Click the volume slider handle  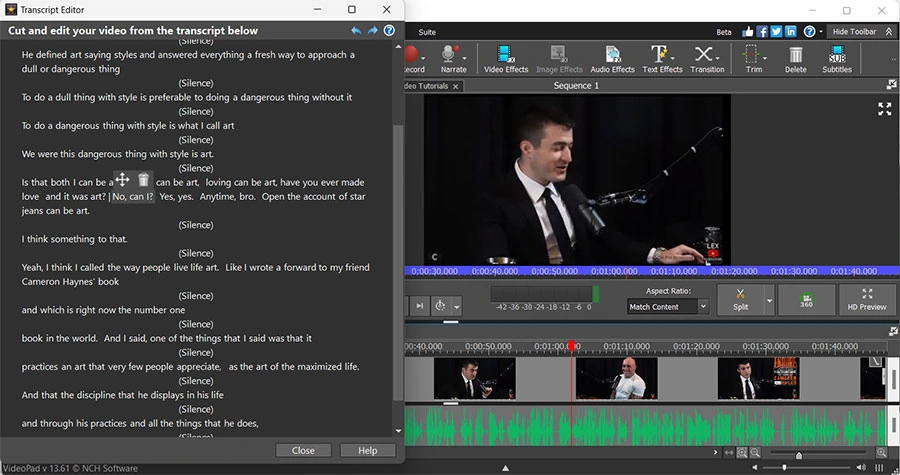tap(785, 468)
